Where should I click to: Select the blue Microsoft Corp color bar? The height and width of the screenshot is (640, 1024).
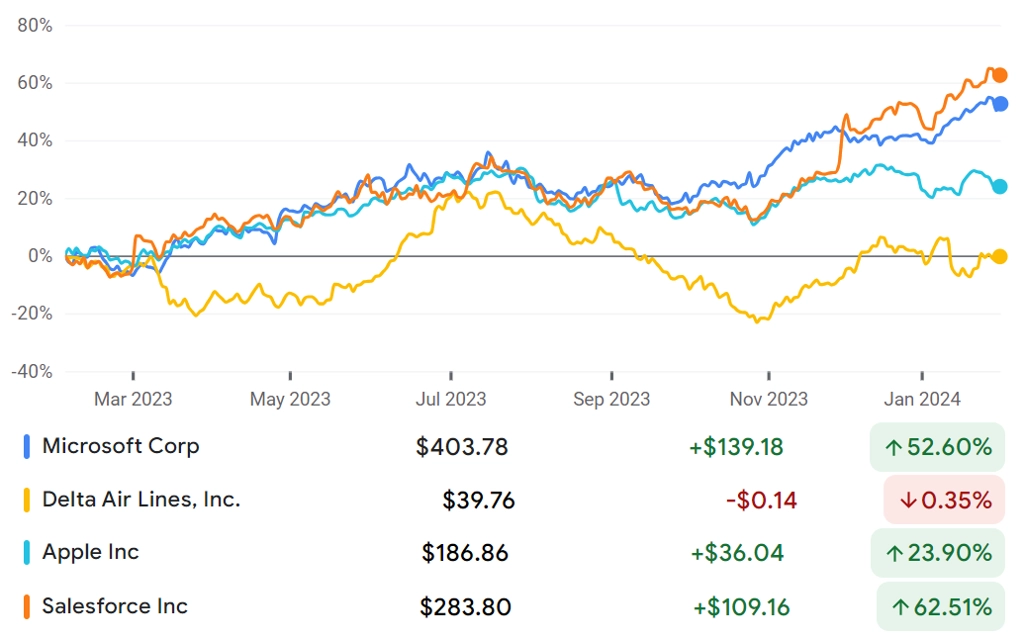pos(27,447)
